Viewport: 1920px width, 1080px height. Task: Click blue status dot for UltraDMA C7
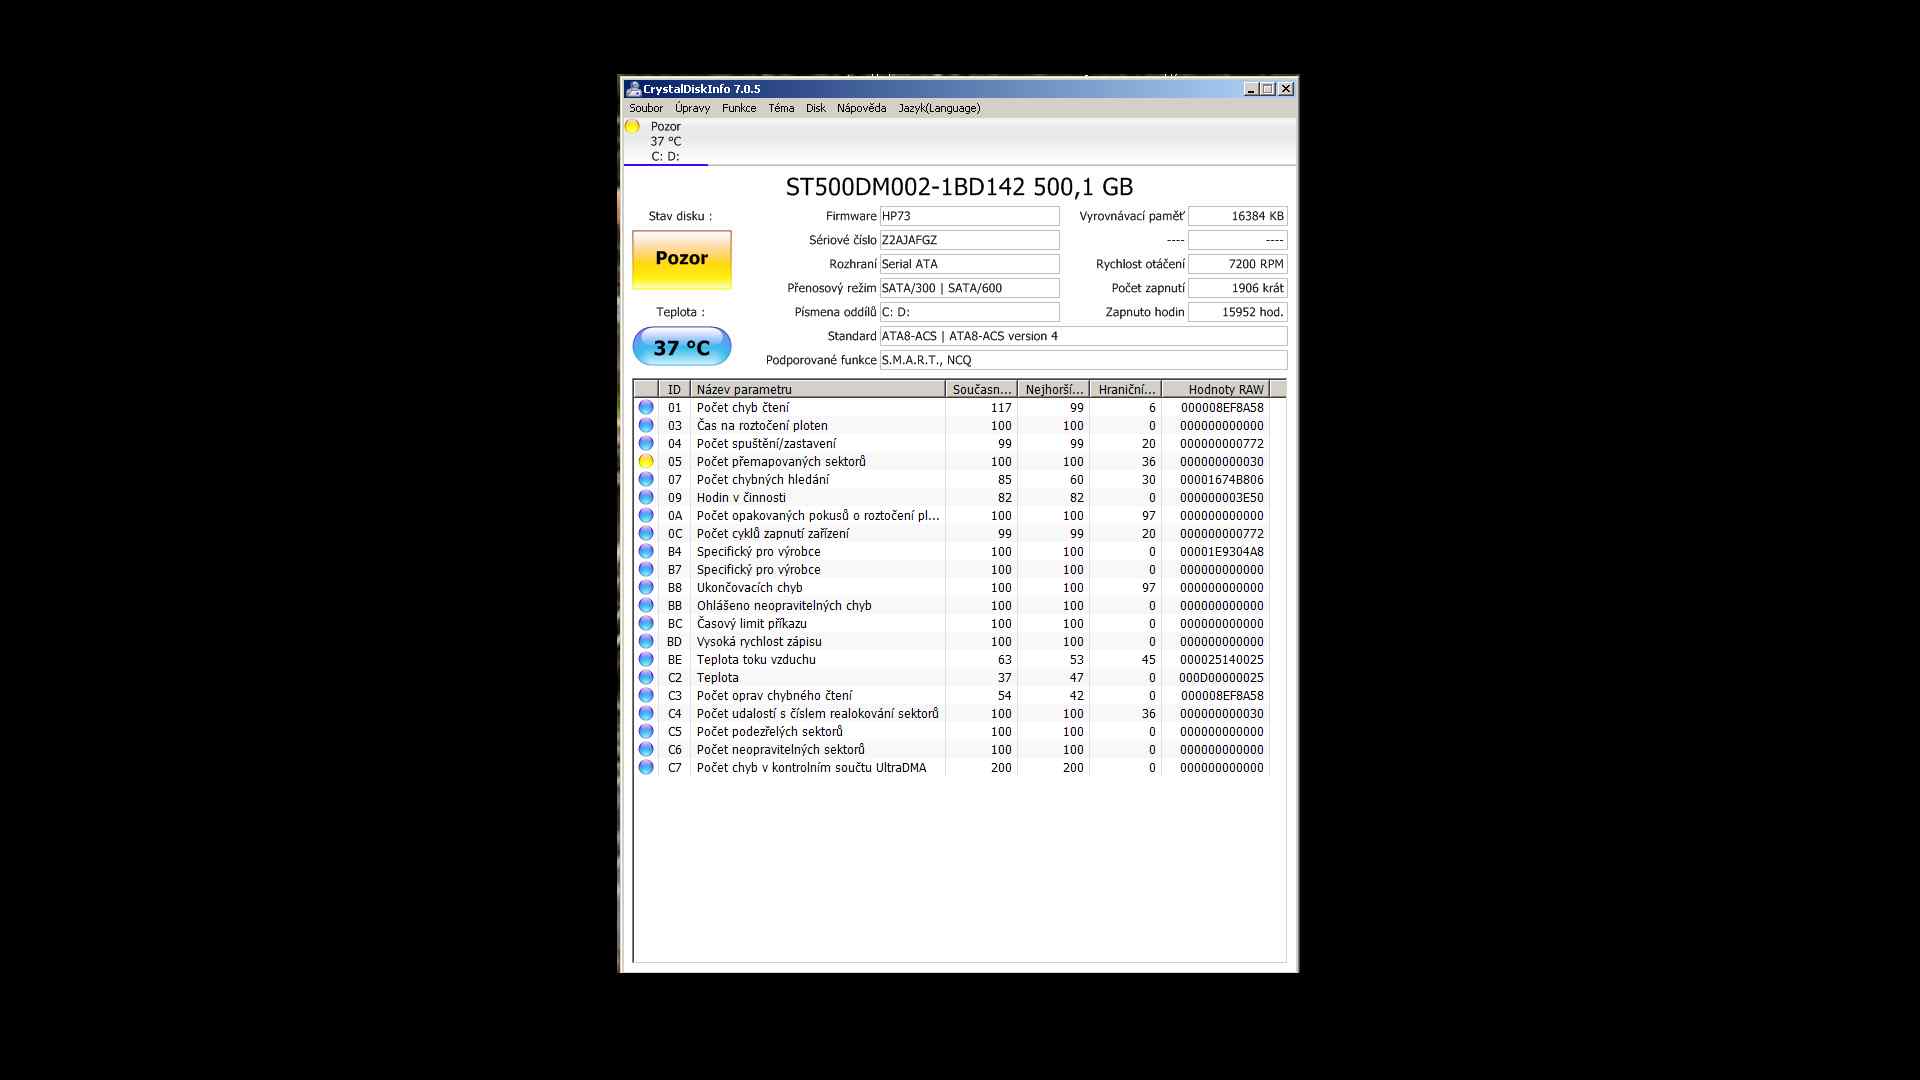coord(646,768)
